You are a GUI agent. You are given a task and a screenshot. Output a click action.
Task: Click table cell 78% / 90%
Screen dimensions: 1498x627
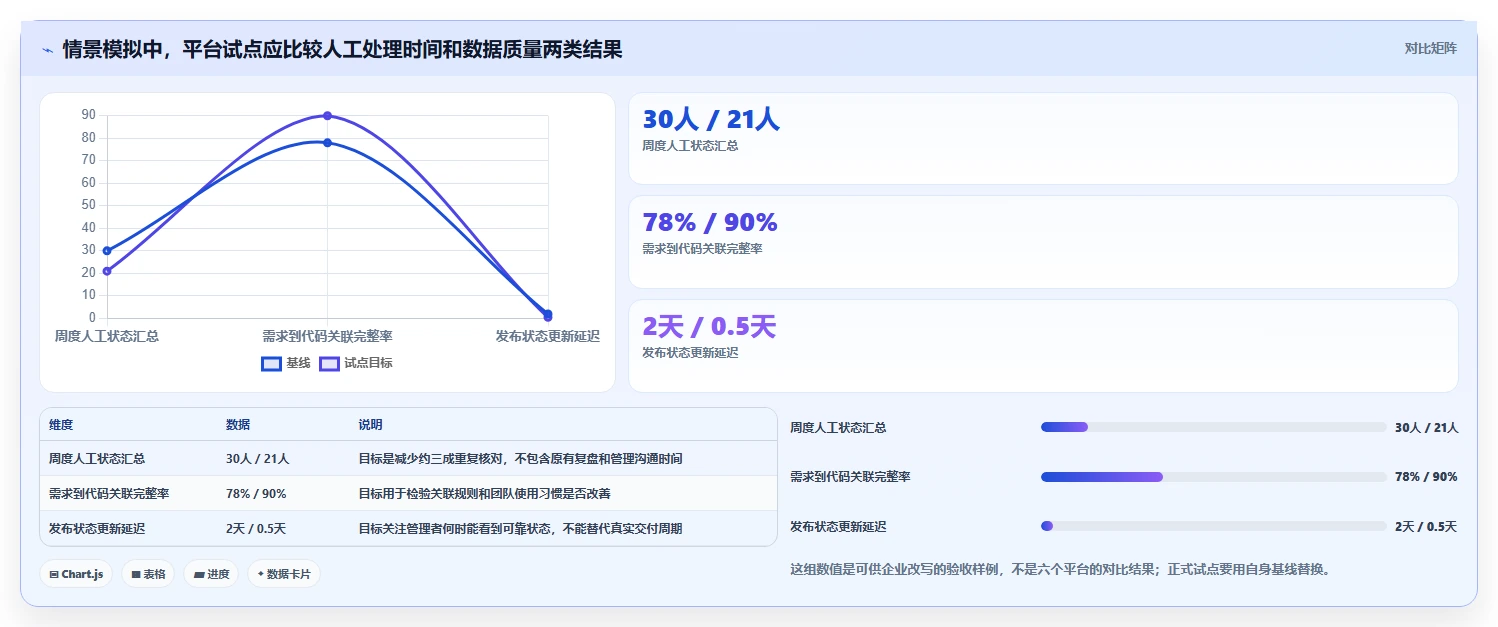click(x=256, y=494)
